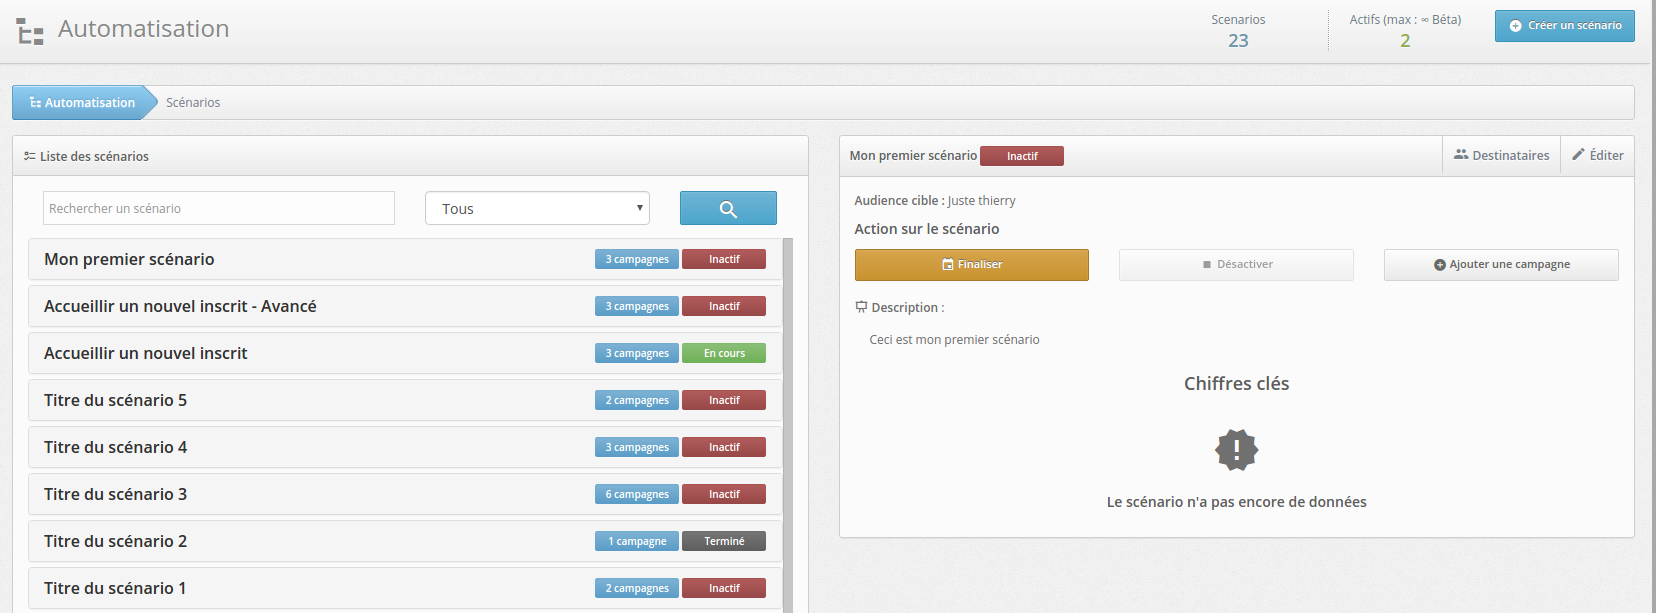Click the Éditer pencil icon

[1578, 155]
